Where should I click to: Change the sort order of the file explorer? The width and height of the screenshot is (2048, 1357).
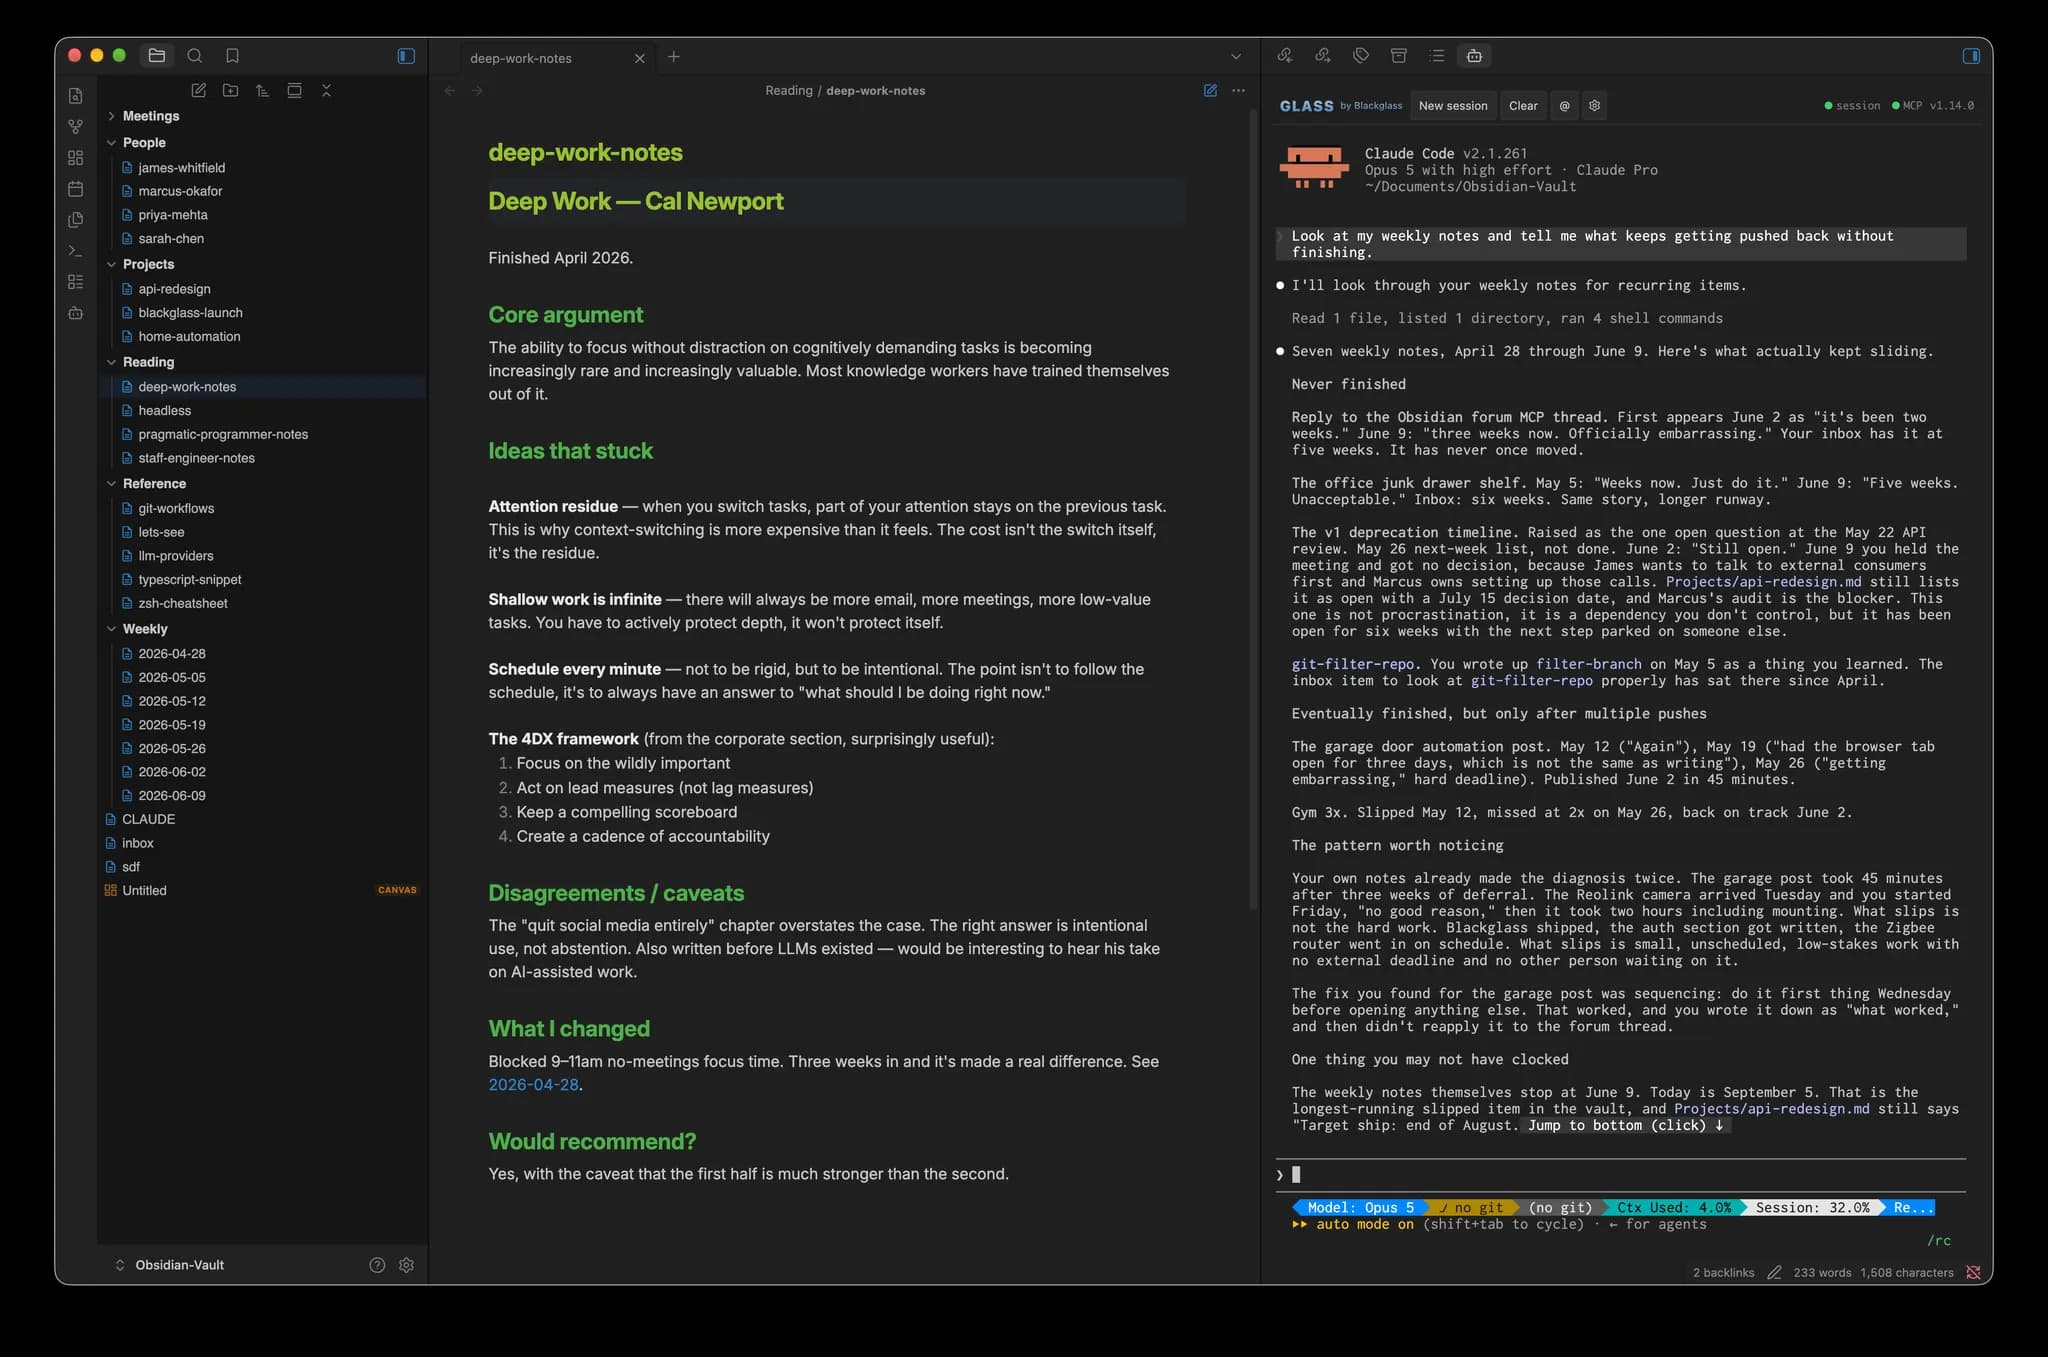[262, 90]
